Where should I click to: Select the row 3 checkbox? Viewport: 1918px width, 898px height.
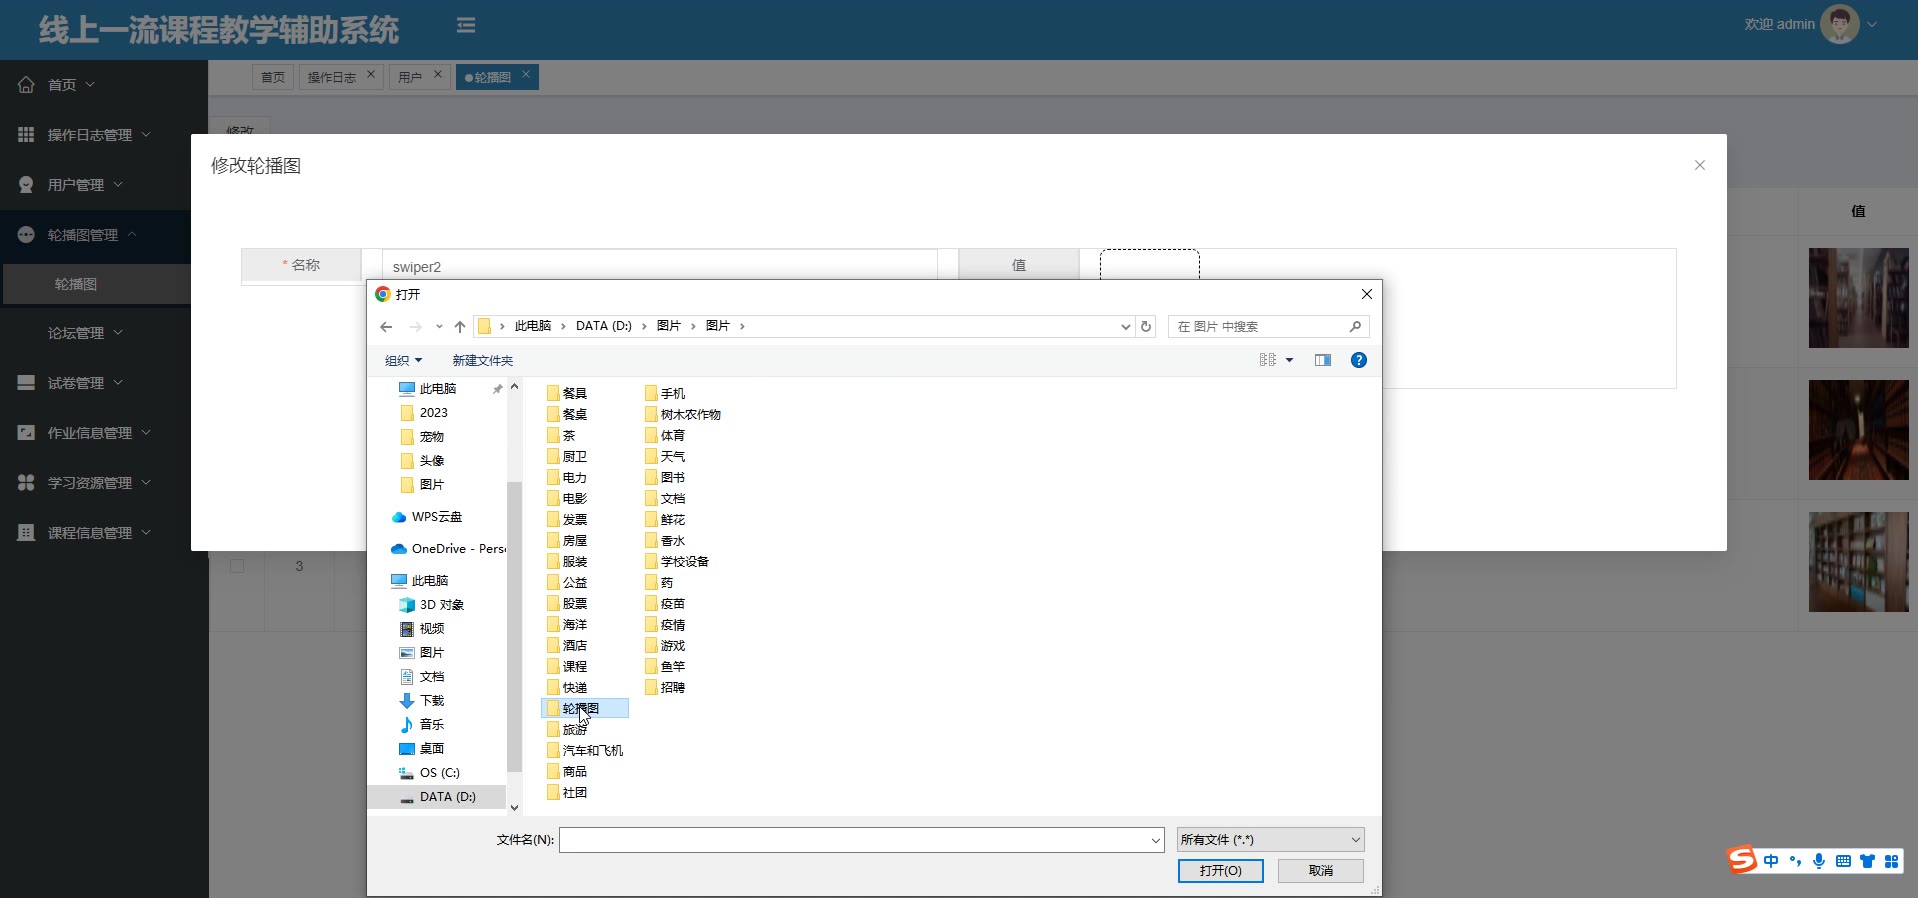pos(237,566)
